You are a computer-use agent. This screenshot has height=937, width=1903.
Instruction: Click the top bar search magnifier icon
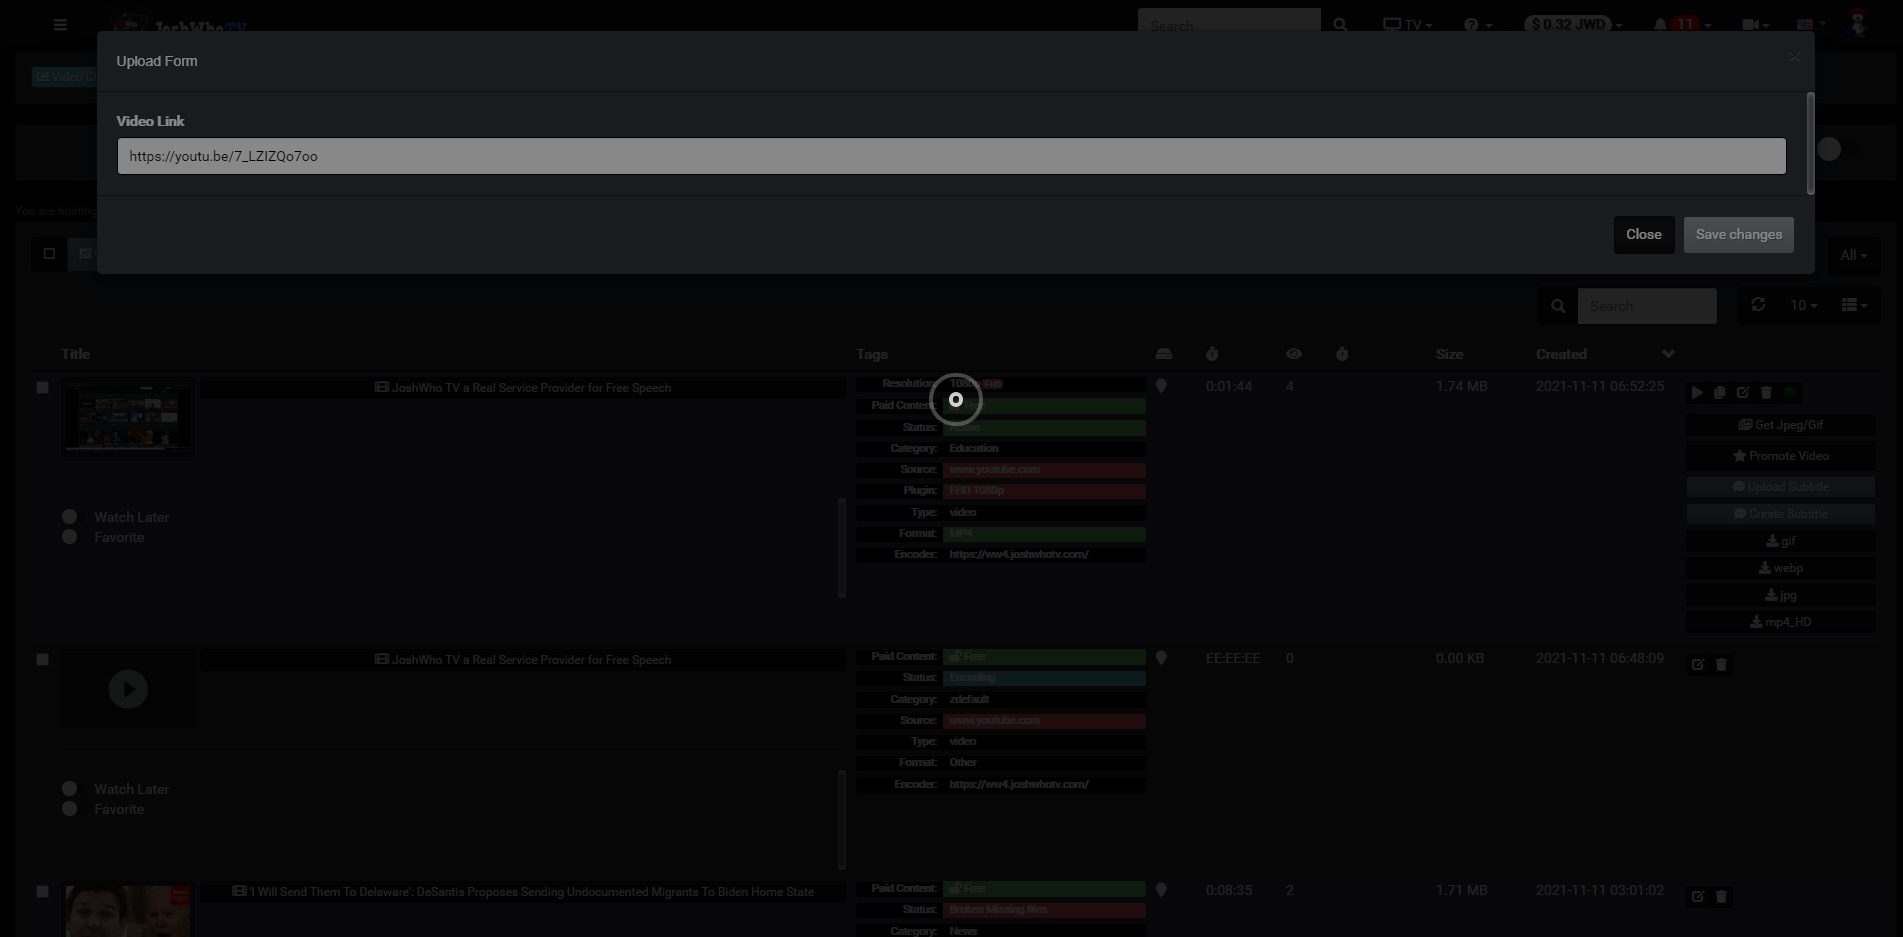(x=1340, y=25)
